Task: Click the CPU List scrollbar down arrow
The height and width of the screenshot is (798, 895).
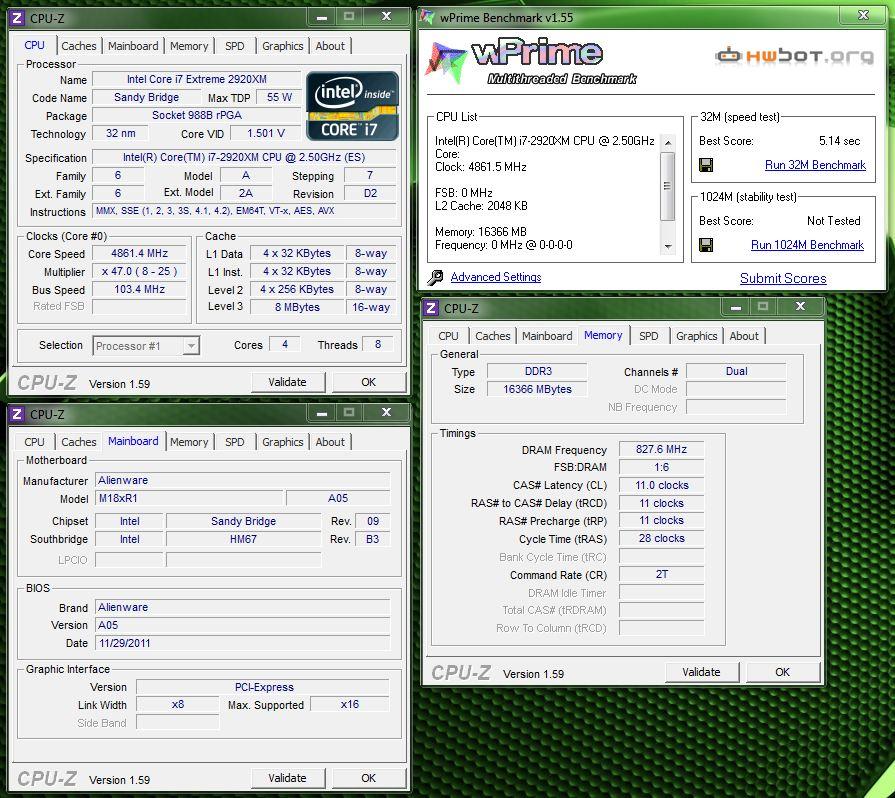Action: coord(667,247)
